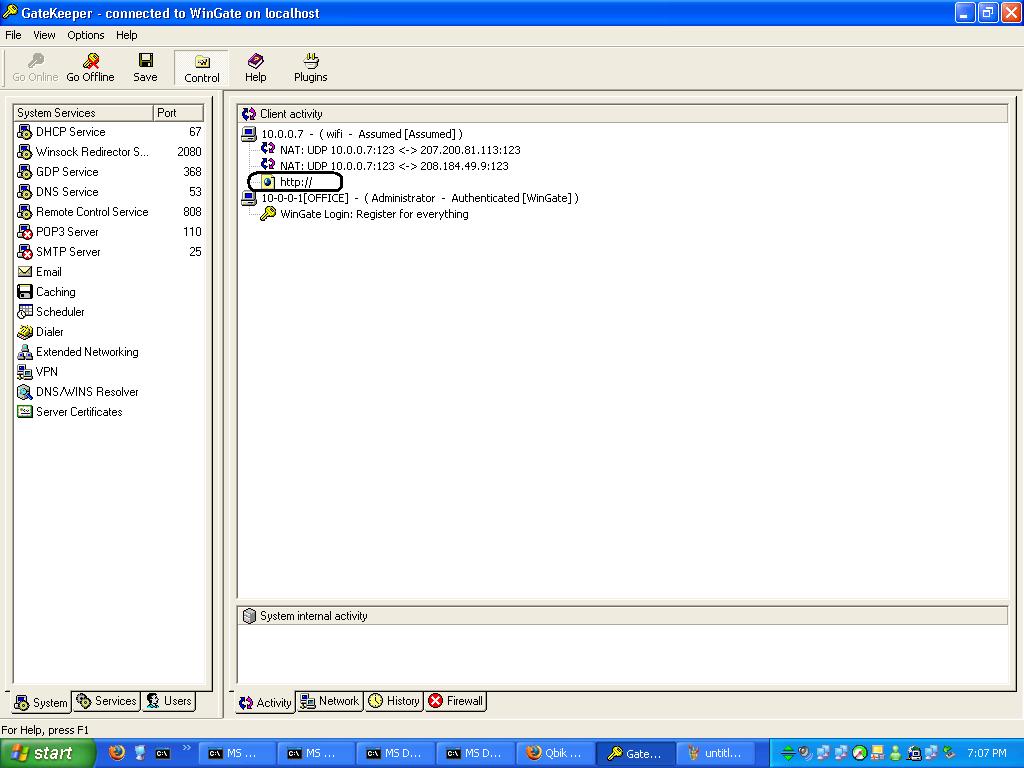Switch to the Network tab
1024x768 pixels.
pyautogui.click(x=330, y=701)
